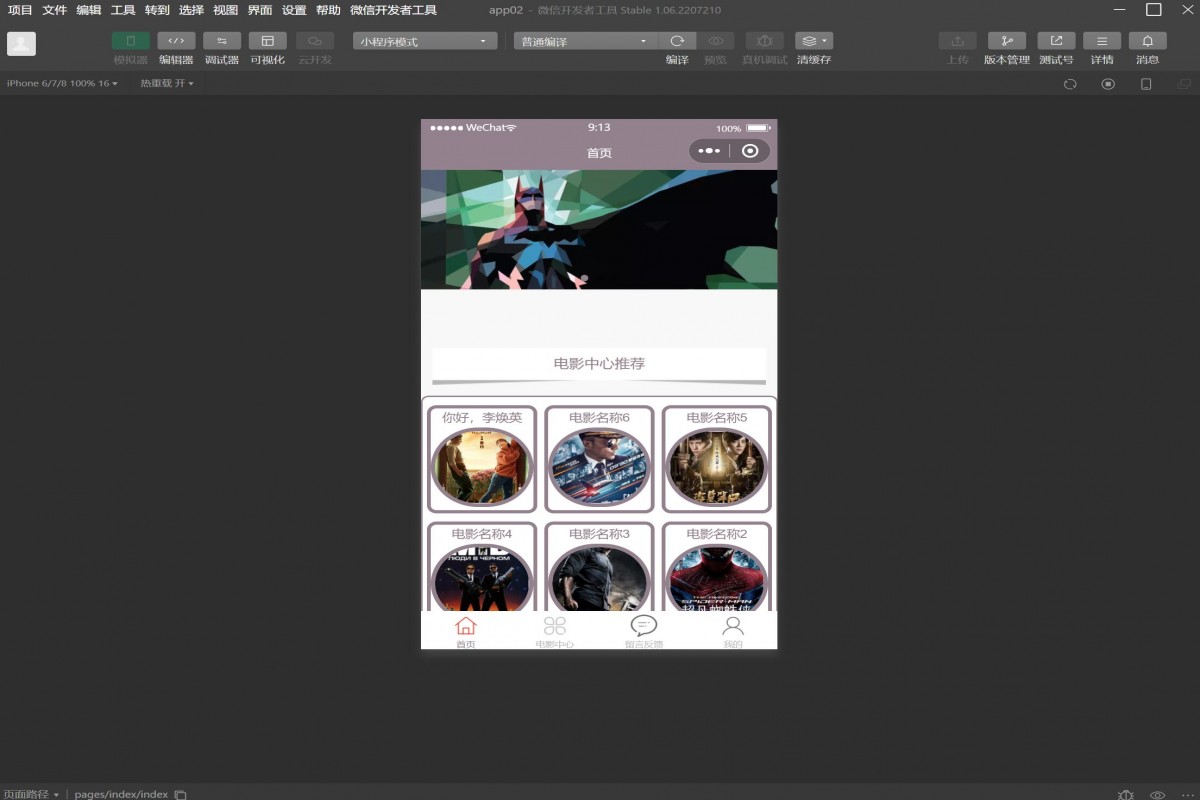
Task: Toggle the 模拟器 simulator panel button
Action: tap(130, 41)
